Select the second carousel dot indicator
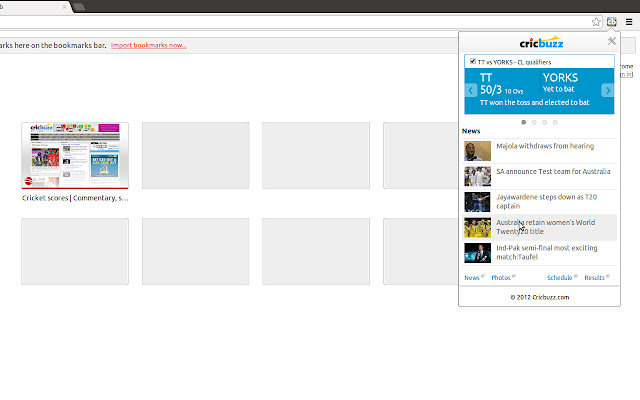The width and height of the screenshot is (640, 400). 534,122
